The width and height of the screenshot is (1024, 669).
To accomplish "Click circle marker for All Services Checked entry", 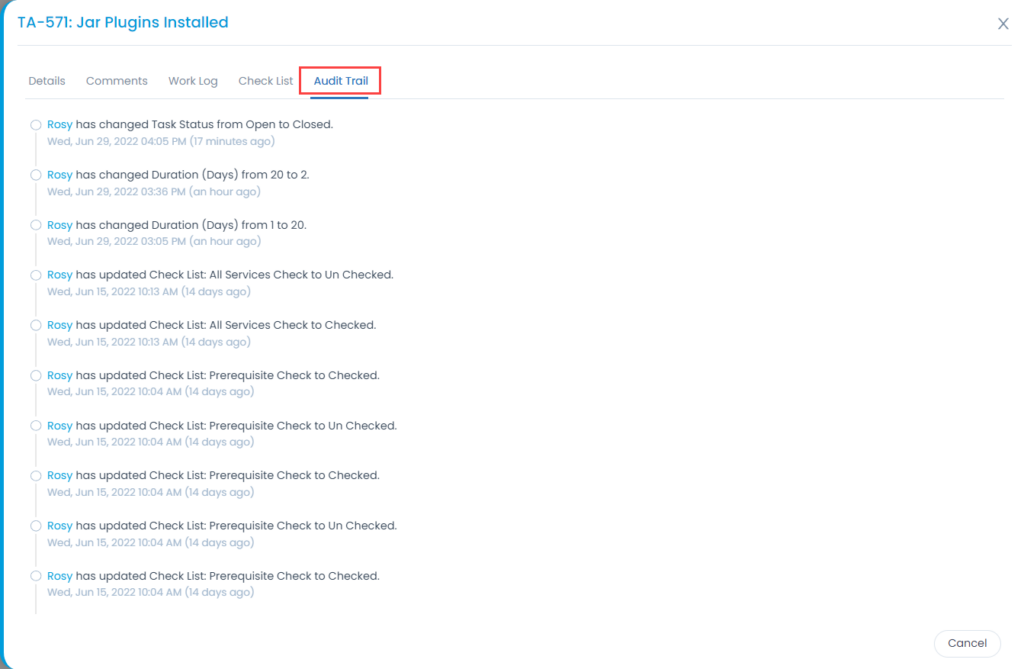I will (x=36, y=325).
